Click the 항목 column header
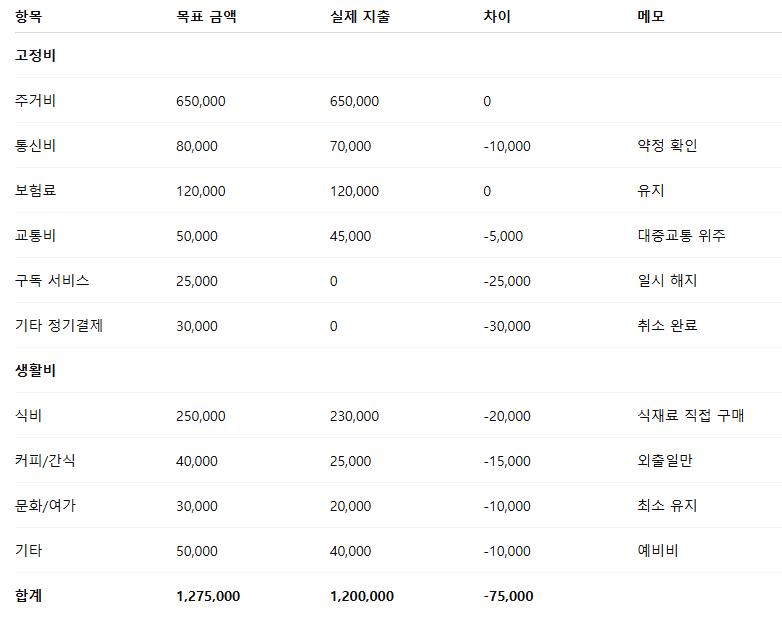782x620 pixels. pos(29,17)
